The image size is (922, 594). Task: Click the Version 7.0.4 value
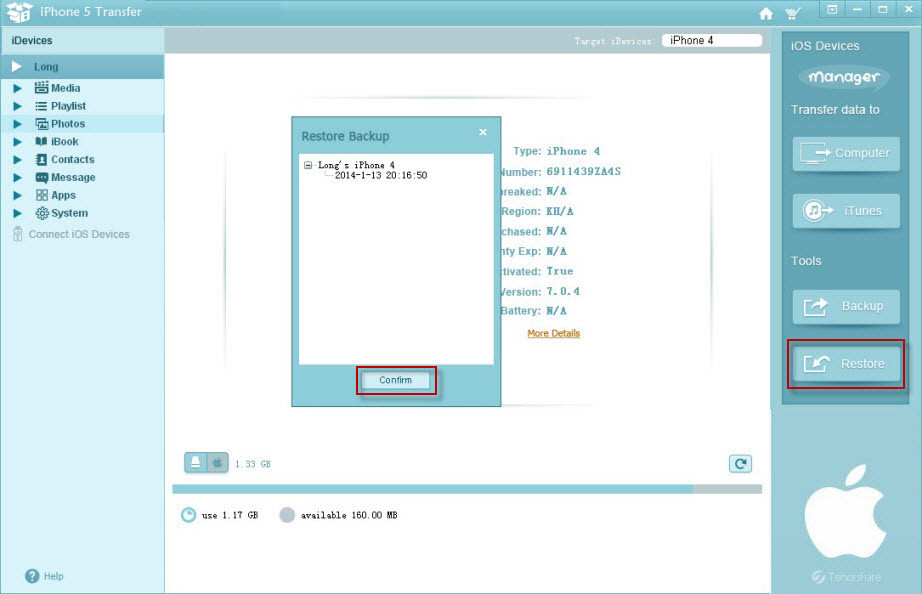click(x=563, y=291)
